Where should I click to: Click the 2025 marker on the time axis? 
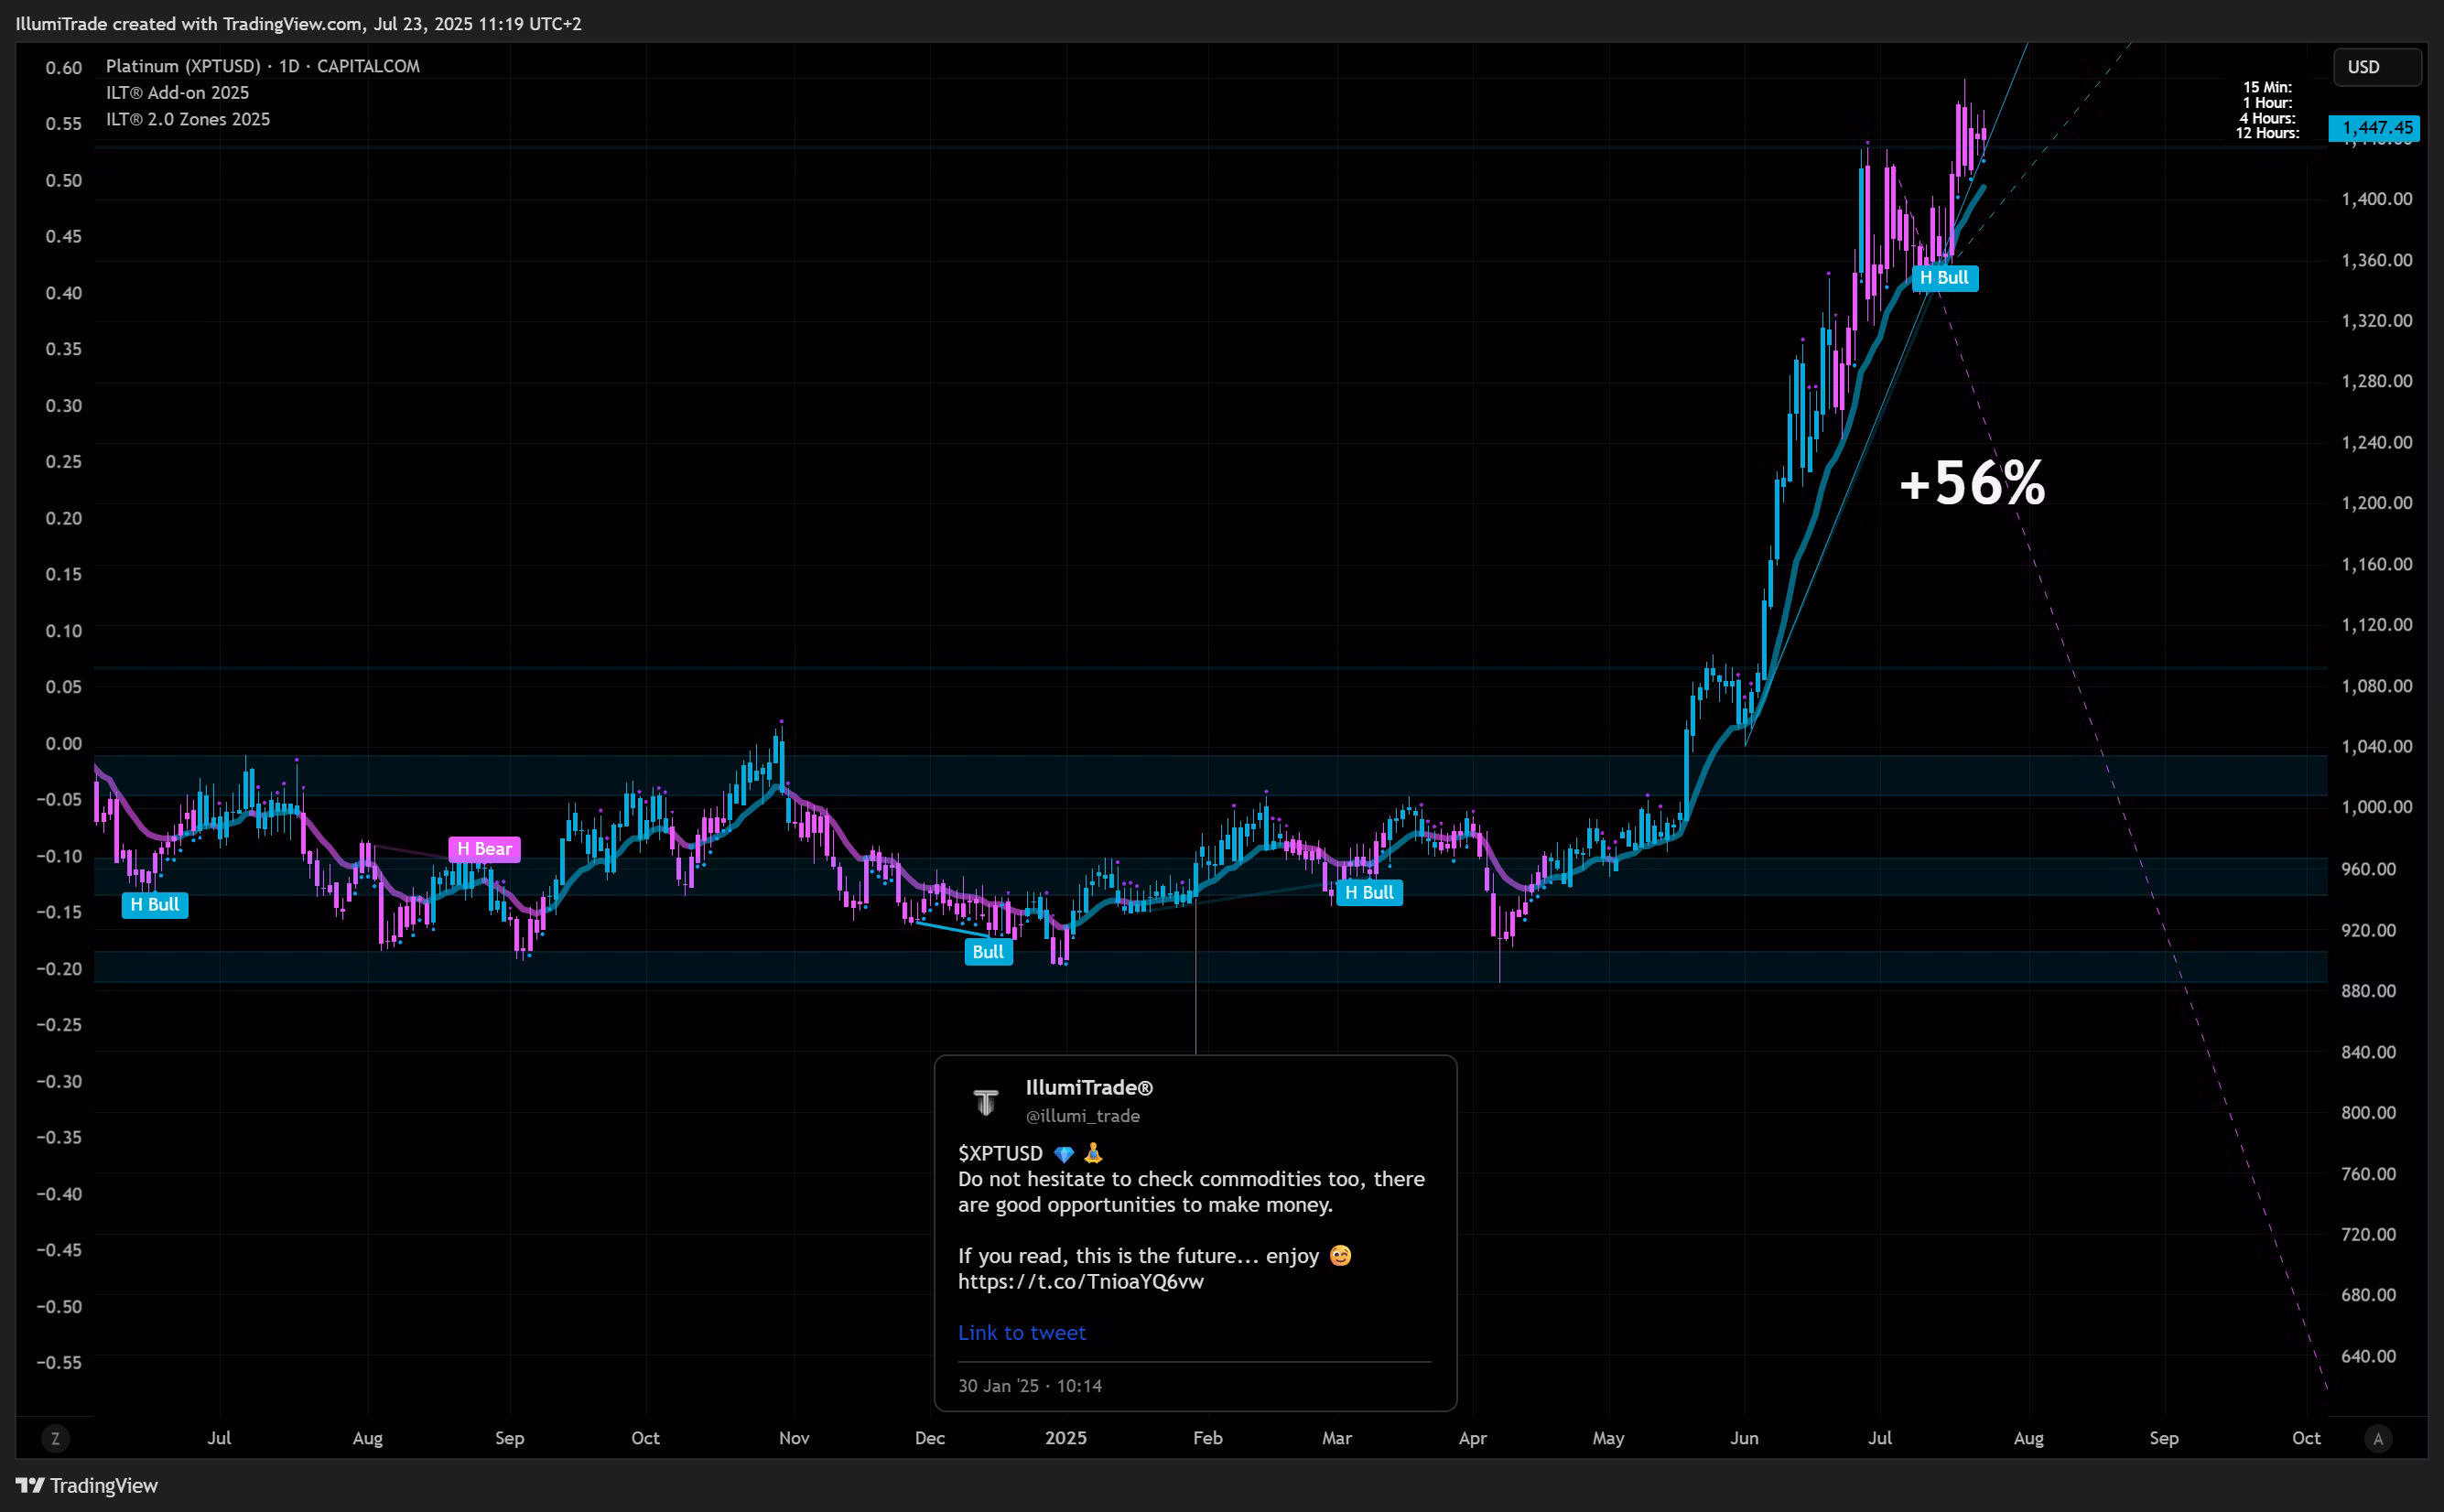click(x=1065, y=1438)
